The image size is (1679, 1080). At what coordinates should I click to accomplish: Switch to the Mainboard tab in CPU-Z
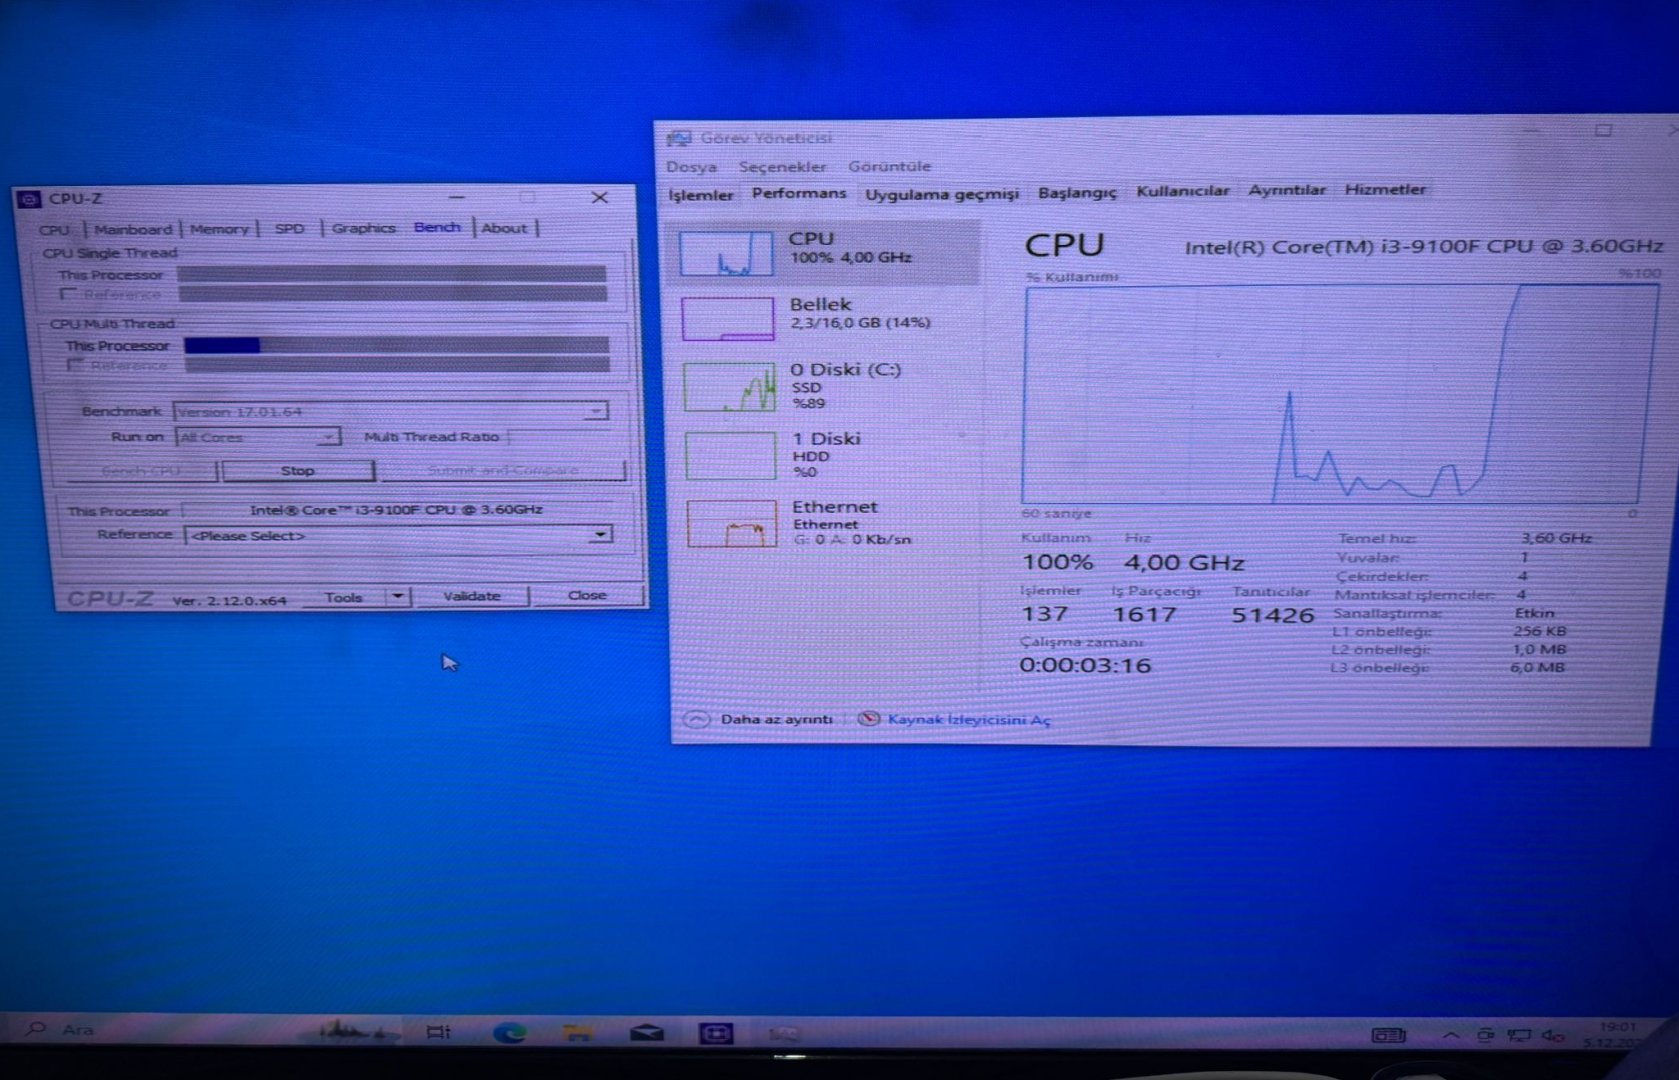(133, 229)
